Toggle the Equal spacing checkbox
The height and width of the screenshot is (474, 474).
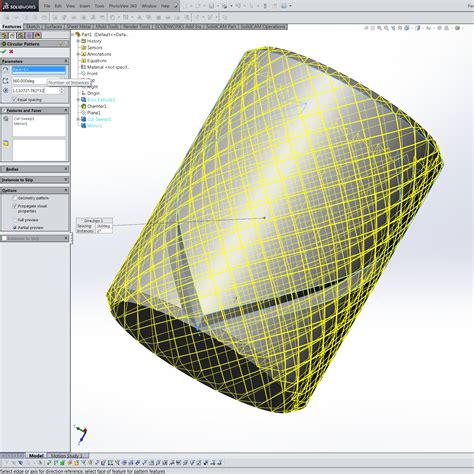14,100
